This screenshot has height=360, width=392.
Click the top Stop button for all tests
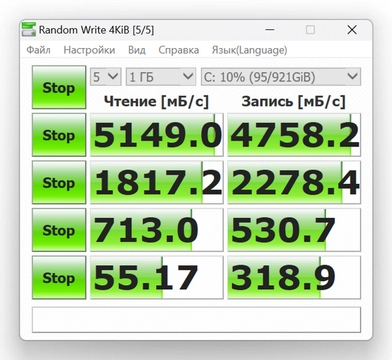coord(59,87)
